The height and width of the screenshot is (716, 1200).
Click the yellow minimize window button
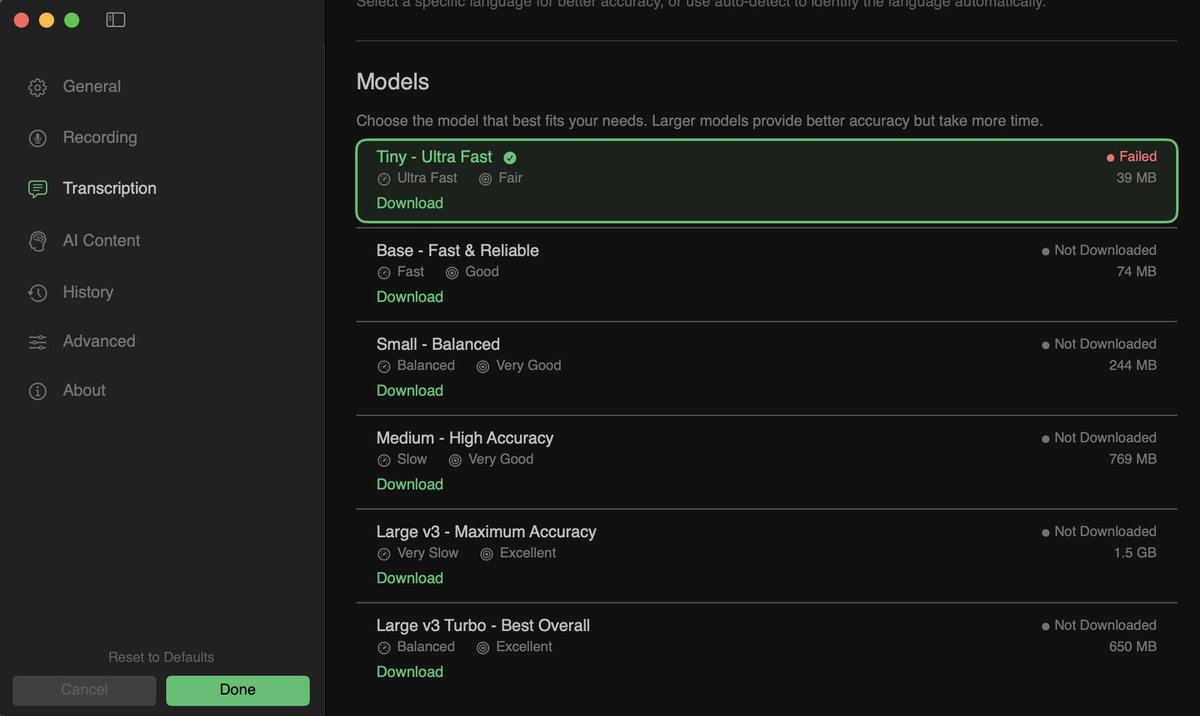[x=46, y=20]
